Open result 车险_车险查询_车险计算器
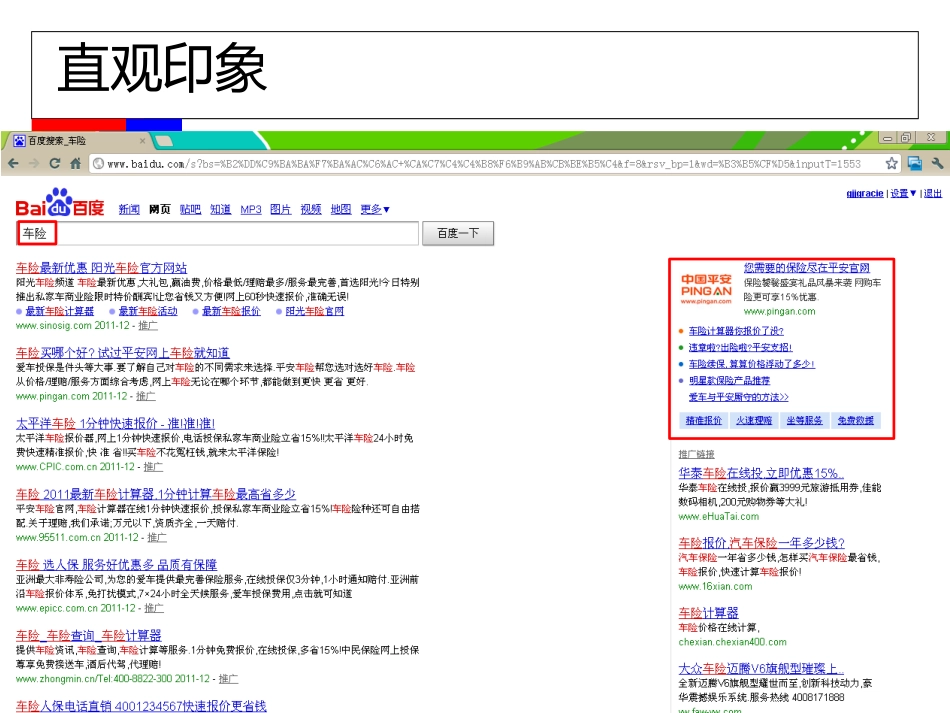This screenshot has height=713, width=950. [88, 635]
